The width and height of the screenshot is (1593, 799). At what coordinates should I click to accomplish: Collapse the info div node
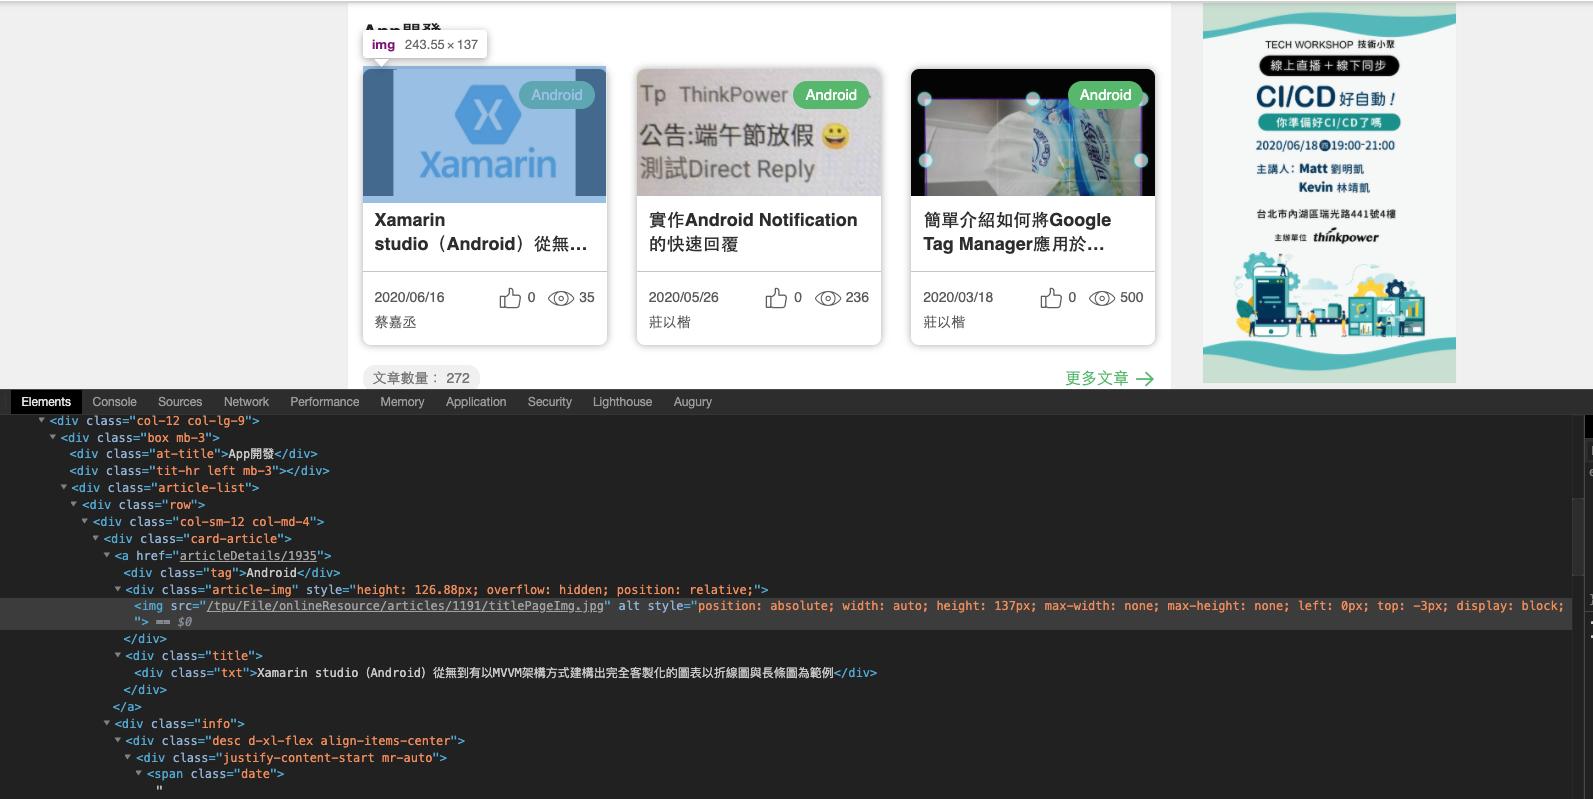point(108,724)
